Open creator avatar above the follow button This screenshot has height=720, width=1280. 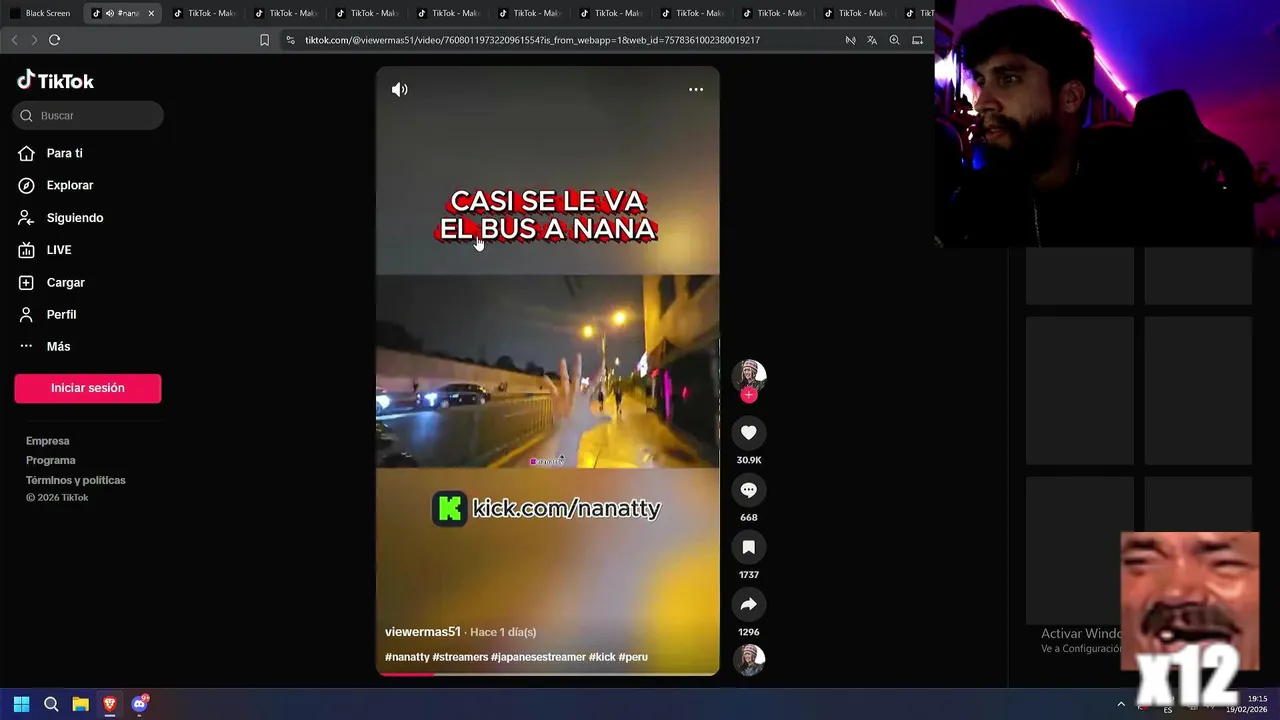coord(748,374)
